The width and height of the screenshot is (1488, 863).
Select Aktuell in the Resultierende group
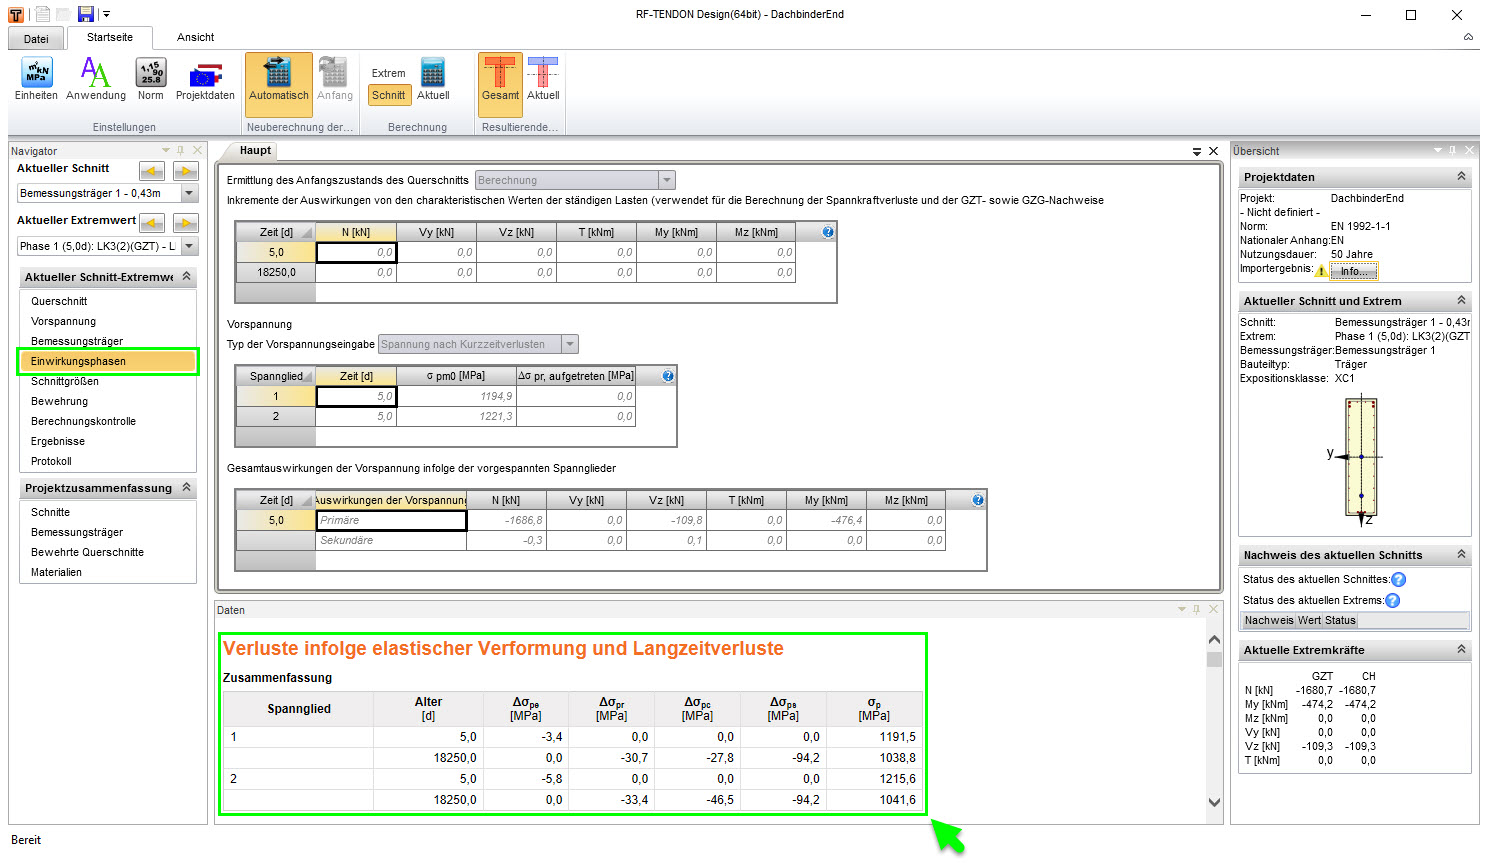click(543, 79)
